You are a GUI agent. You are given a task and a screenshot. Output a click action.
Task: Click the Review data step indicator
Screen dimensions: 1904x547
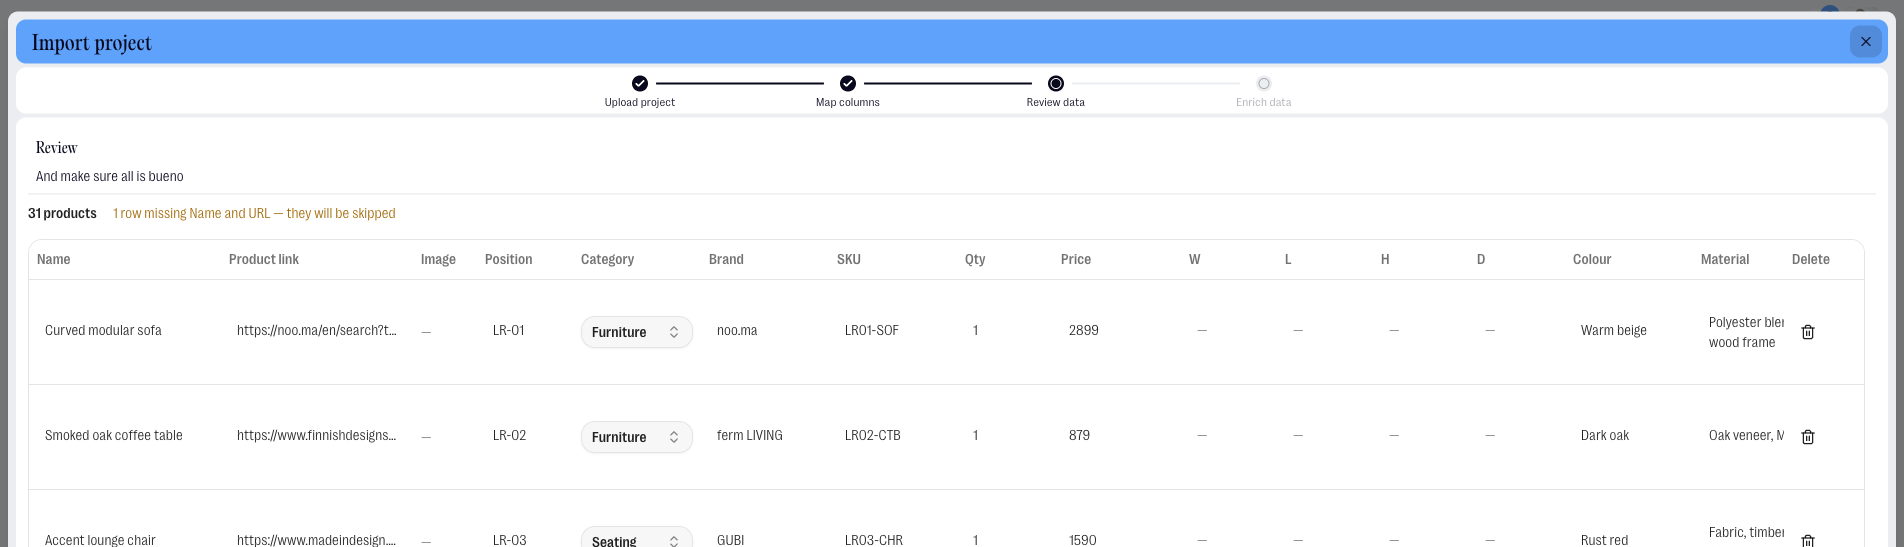1056,84
